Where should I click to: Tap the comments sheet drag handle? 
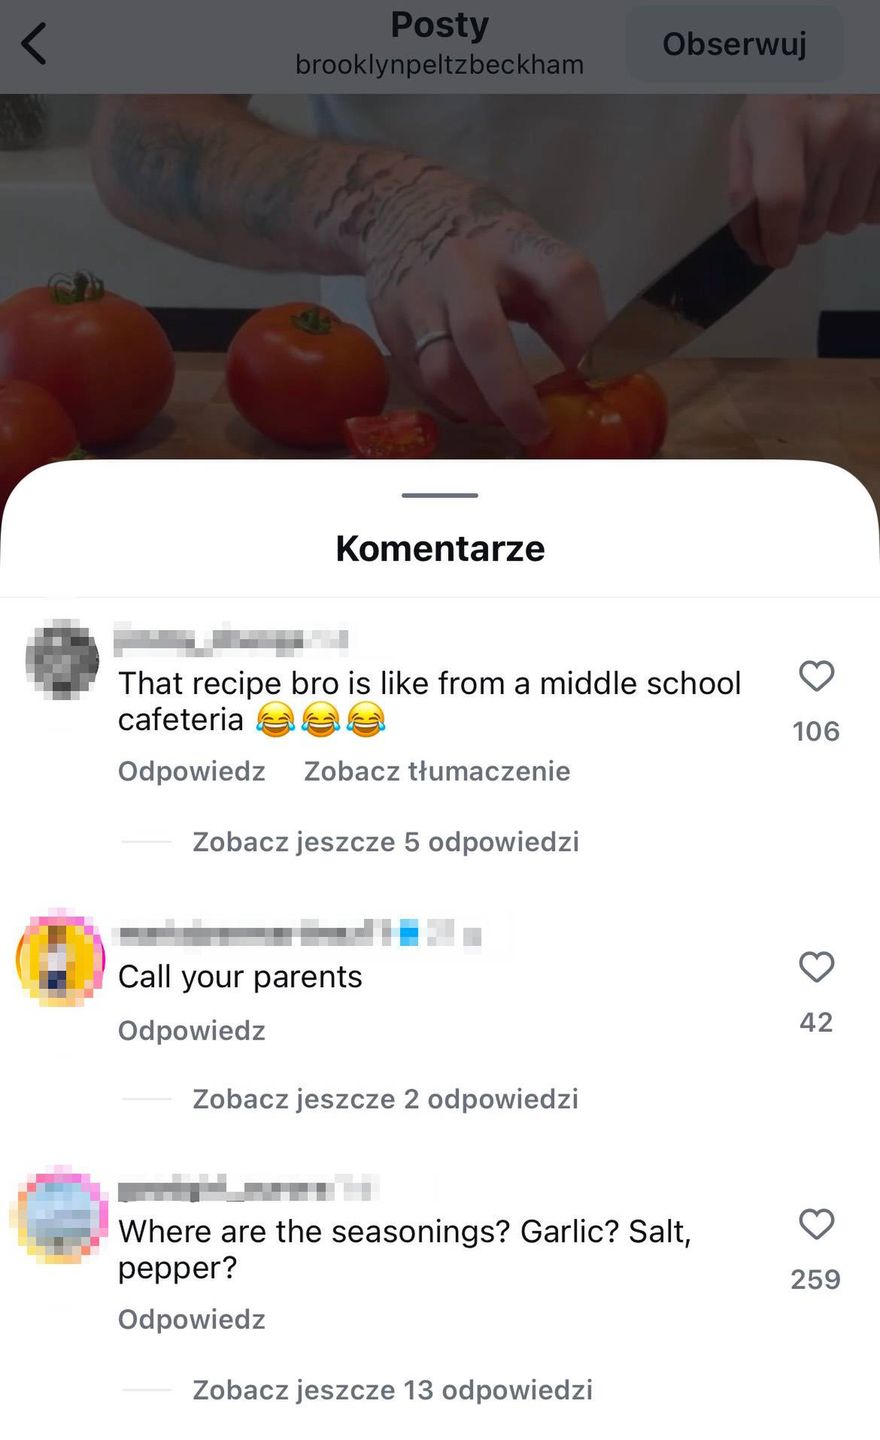point(440,495)
